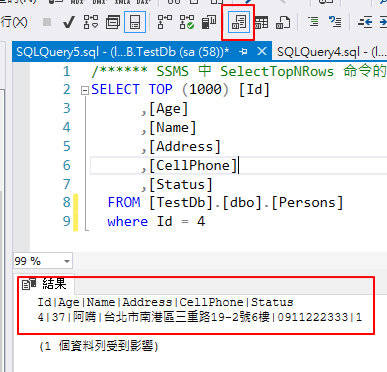Image resolution: width=387 pixels, height=372 pixels.
Task: Click the SELECT keyword on line 2
Action: (115, 89)
